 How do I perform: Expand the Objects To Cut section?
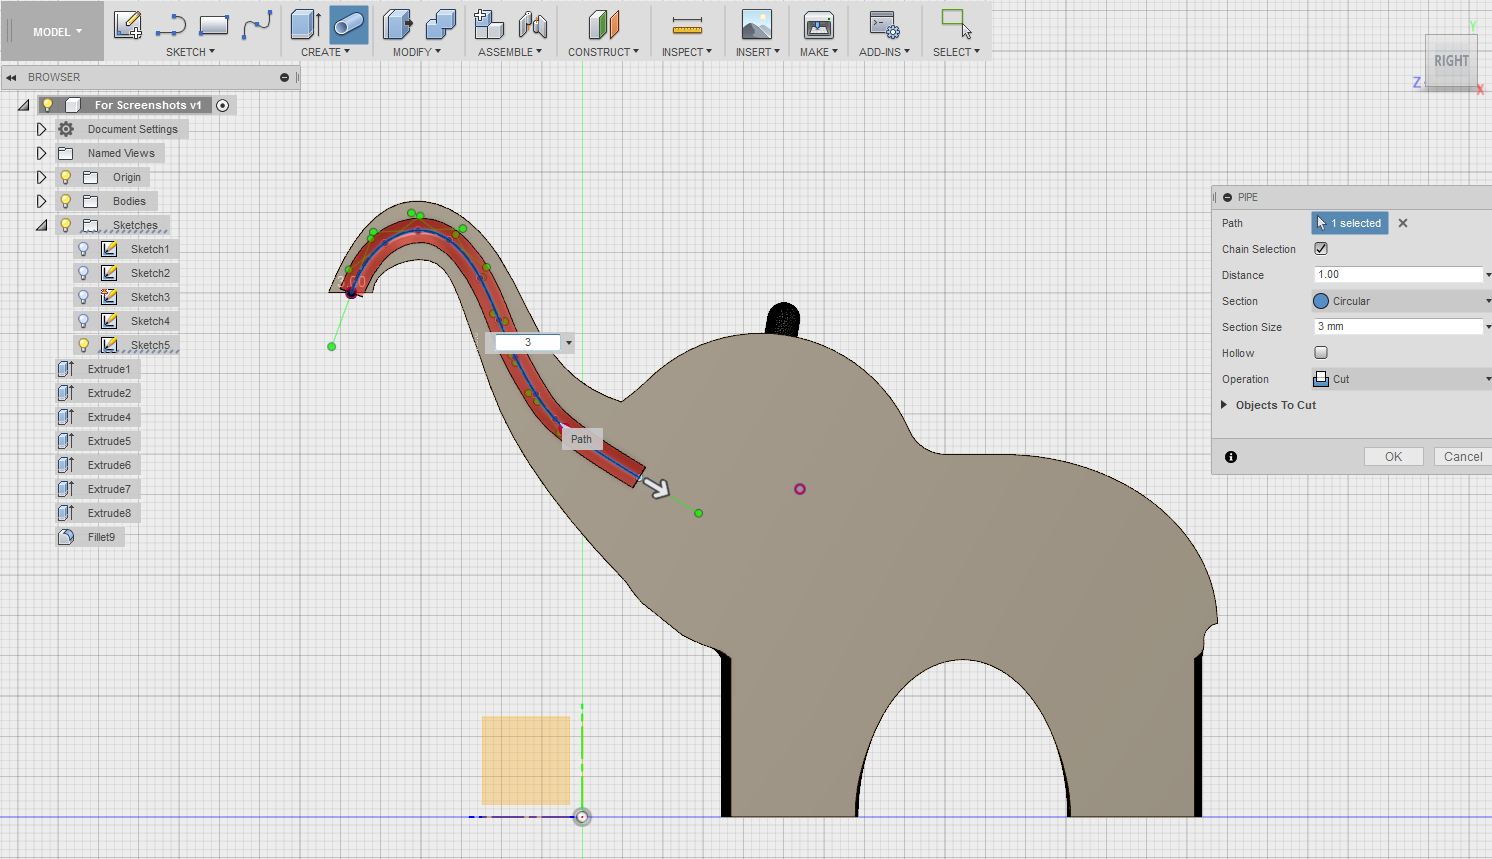click(x=1224, y=405)
